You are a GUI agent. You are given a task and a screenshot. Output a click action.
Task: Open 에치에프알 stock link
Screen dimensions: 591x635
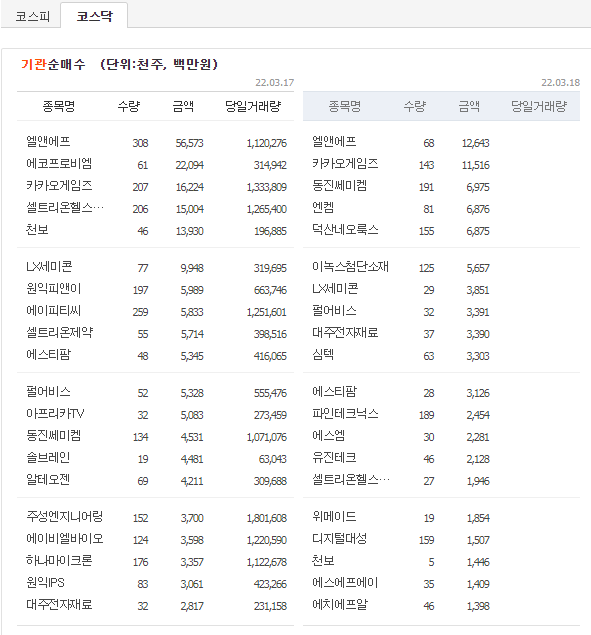click(340, 604)
